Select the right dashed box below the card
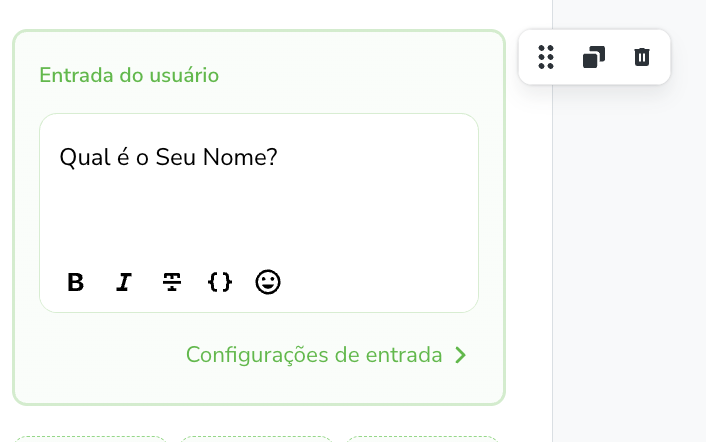This screenshot has height=442, width=706. pyautogui.click(x=421, y=438)
